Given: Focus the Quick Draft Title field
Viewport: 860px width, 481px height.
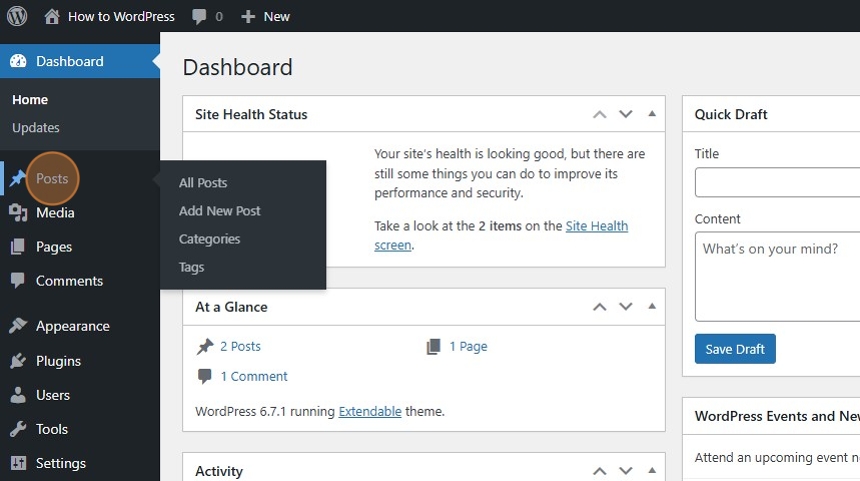Looking at the screenshot, I should click(777, 182).
